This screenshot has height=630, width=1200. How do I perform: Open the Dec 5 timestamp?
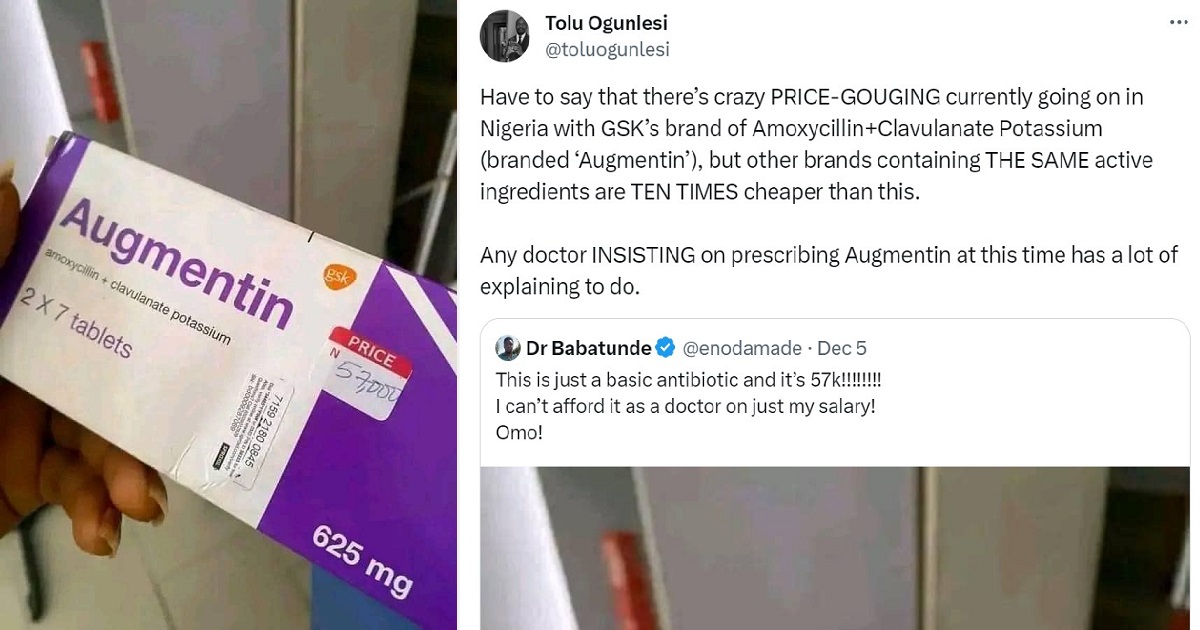pyautogui.click(x=842, y=348)
